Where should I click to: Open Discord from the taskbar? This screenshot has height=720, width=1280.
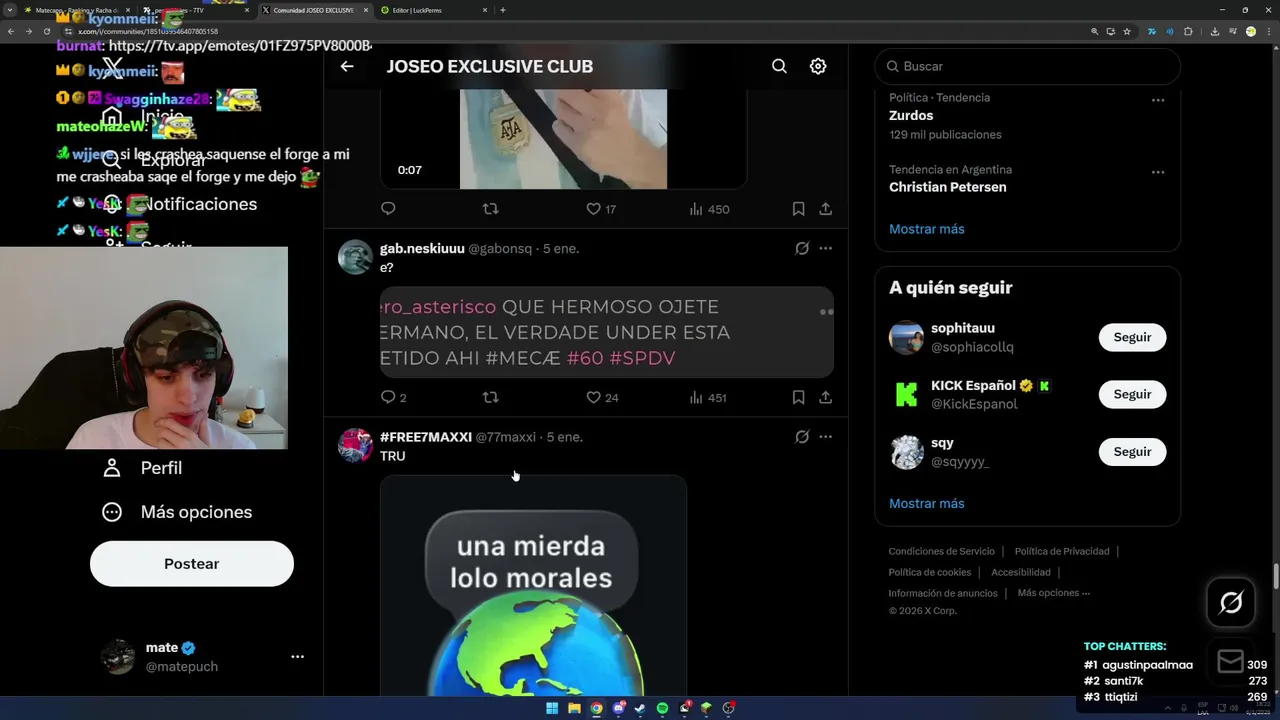pyautogui.click(x=618, y=708)
